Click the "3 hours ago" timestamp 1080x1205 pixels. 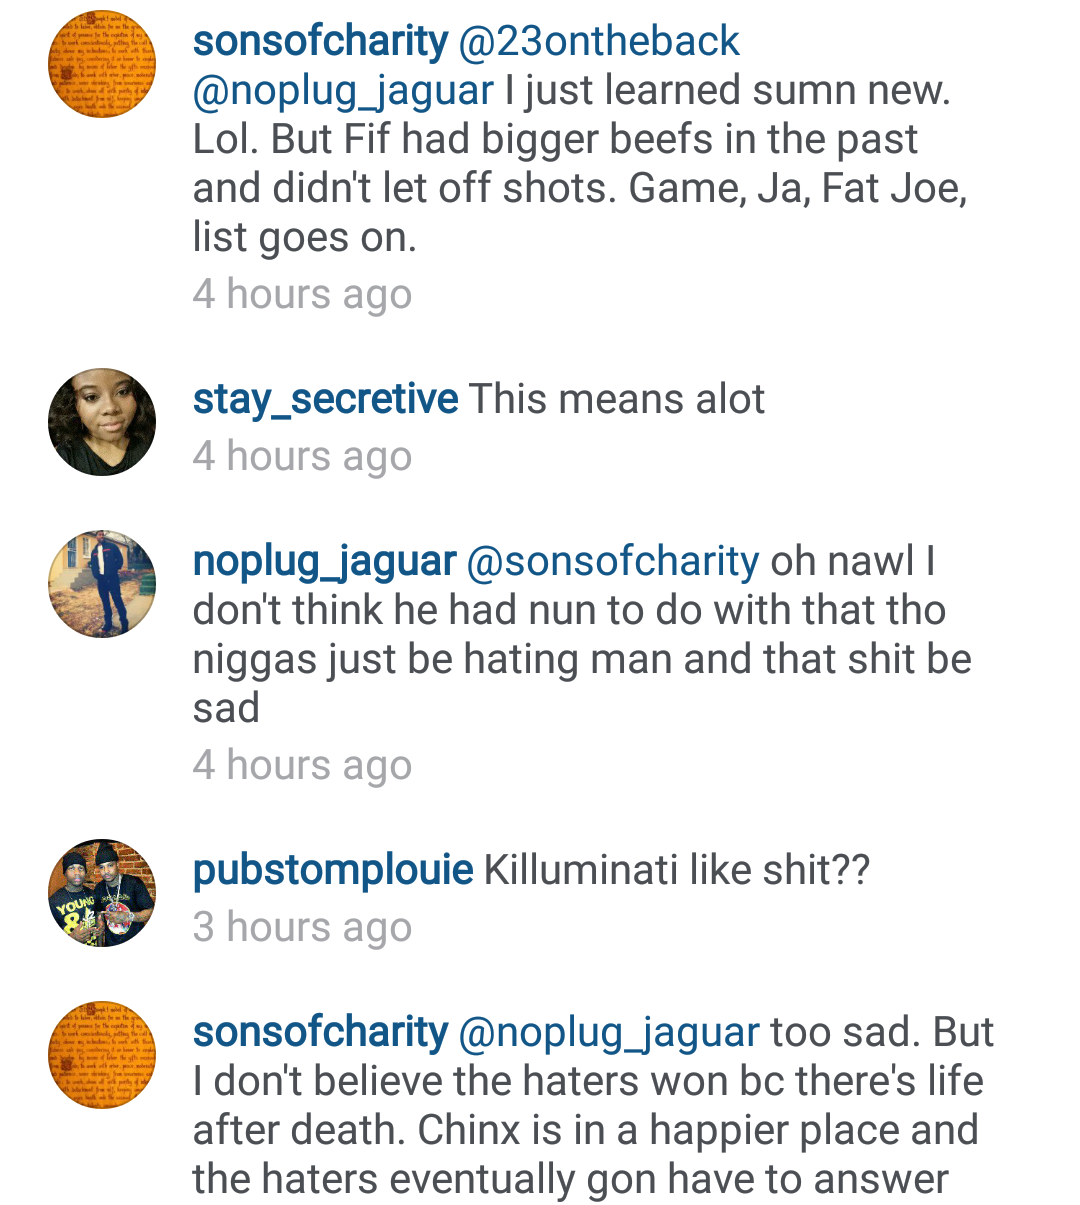[302, 927]
